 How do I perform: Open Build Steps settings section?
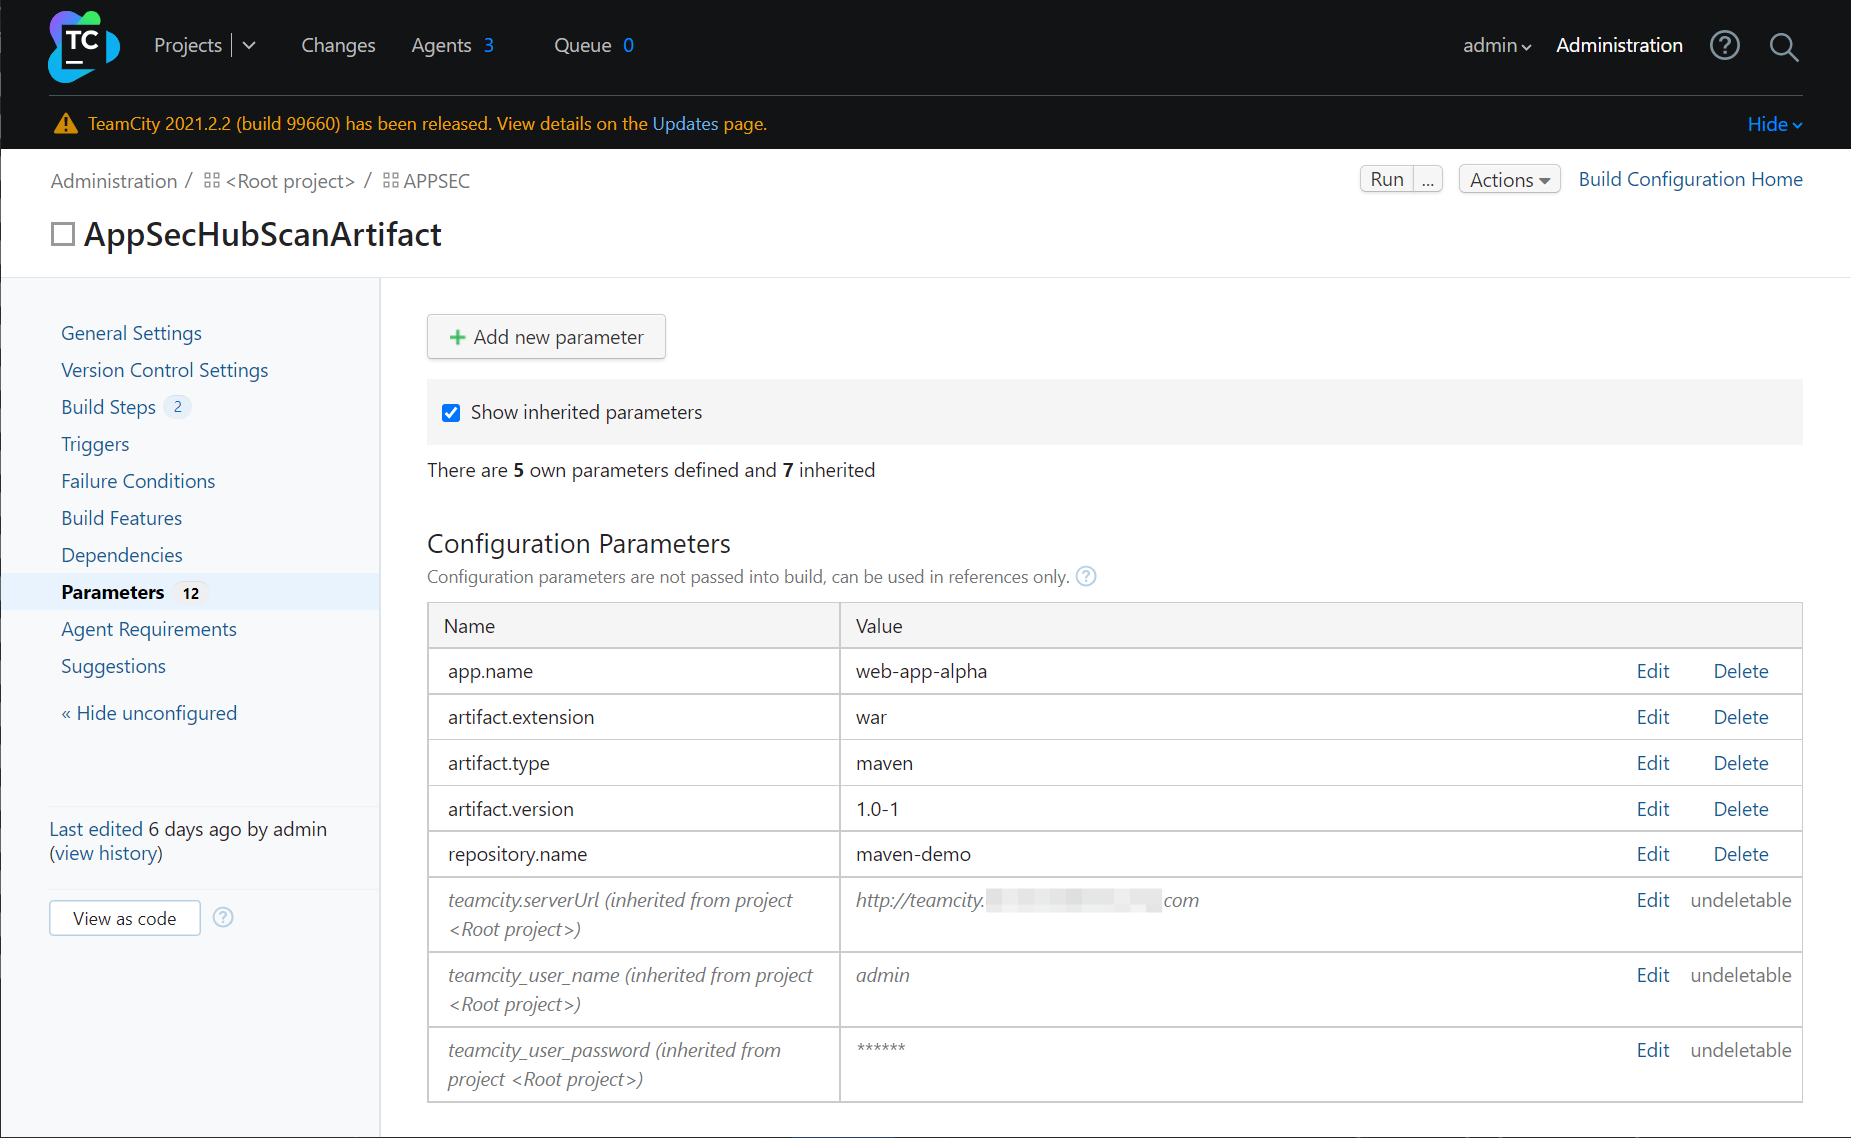point(108,407)
